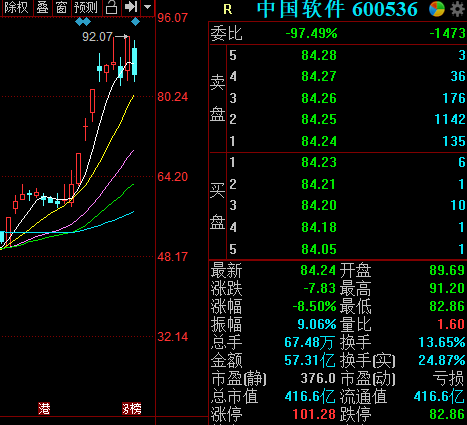Click the 叠 overlay toolbar button
This screenshot has height=425, width=467.
tap(42, 8)
